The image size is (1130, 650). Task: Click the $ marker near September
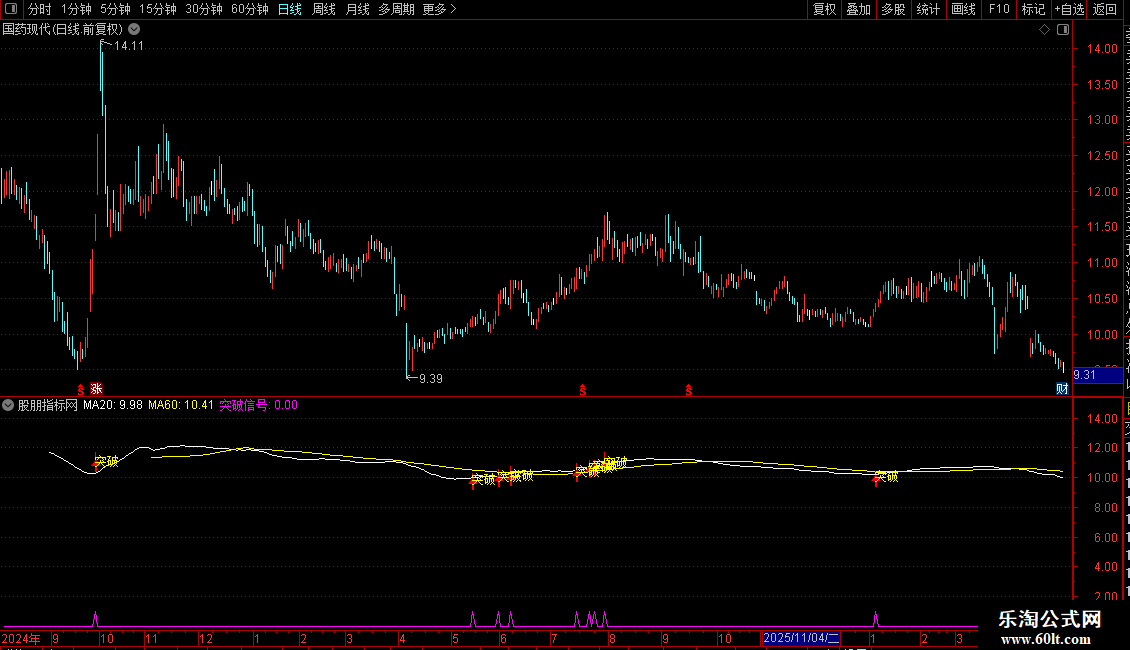tap(689, 390)
